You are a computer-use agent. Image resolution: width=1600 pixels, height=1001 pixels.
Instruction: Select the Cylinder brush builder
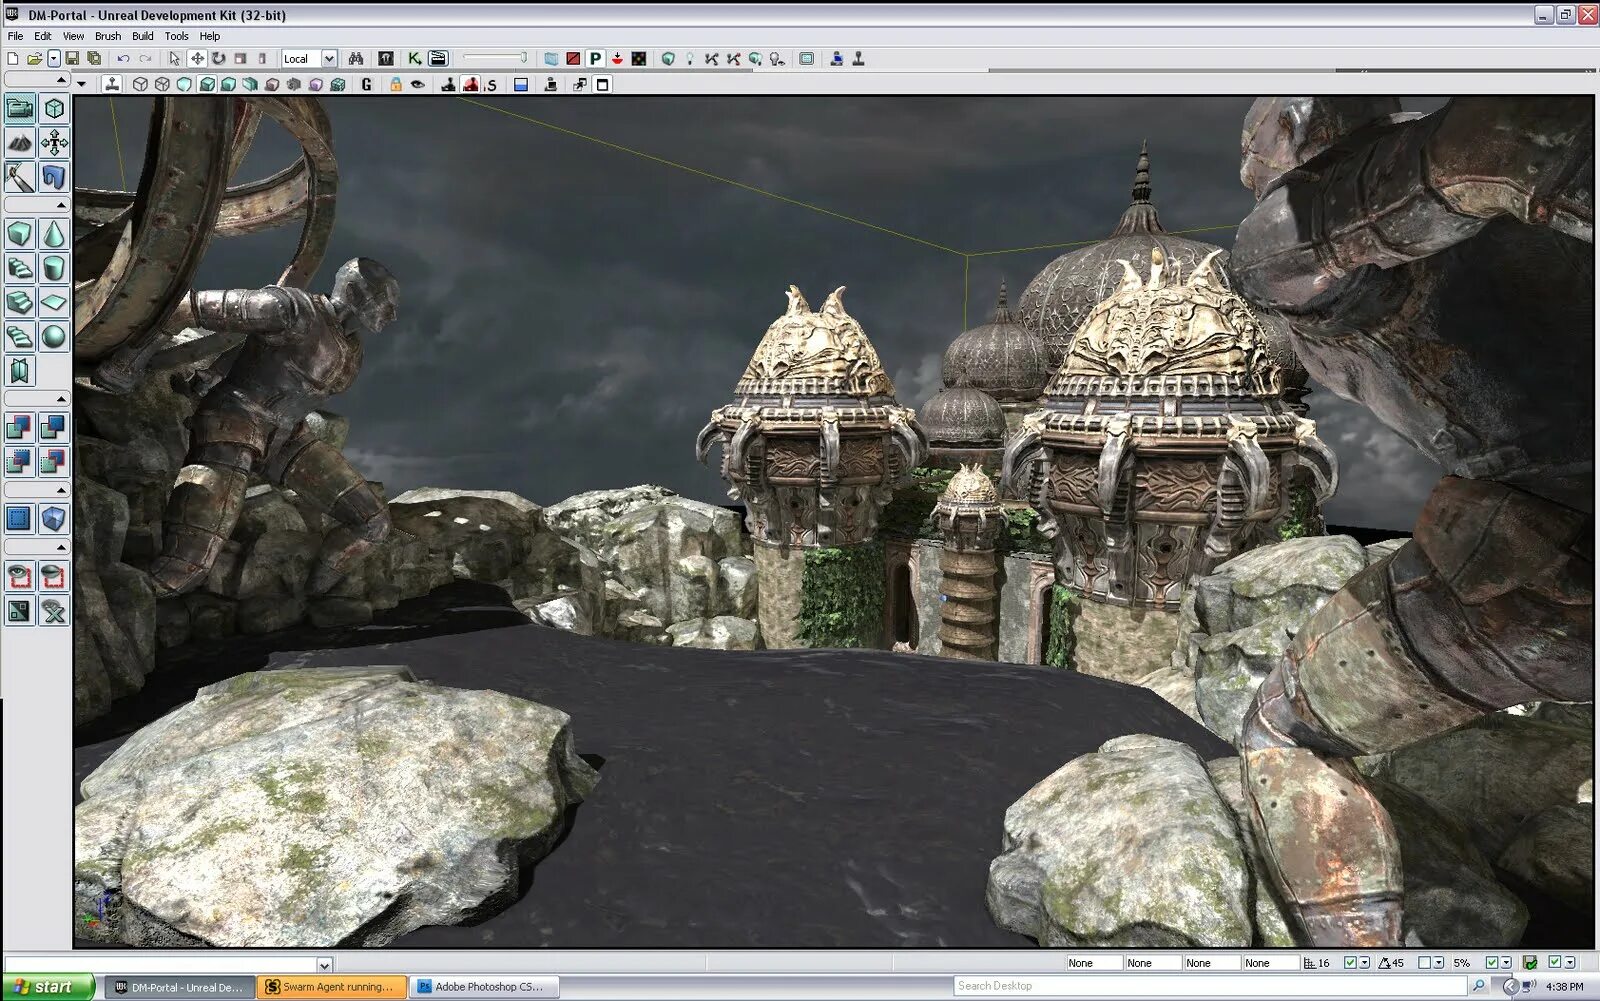tap(54, 268)
